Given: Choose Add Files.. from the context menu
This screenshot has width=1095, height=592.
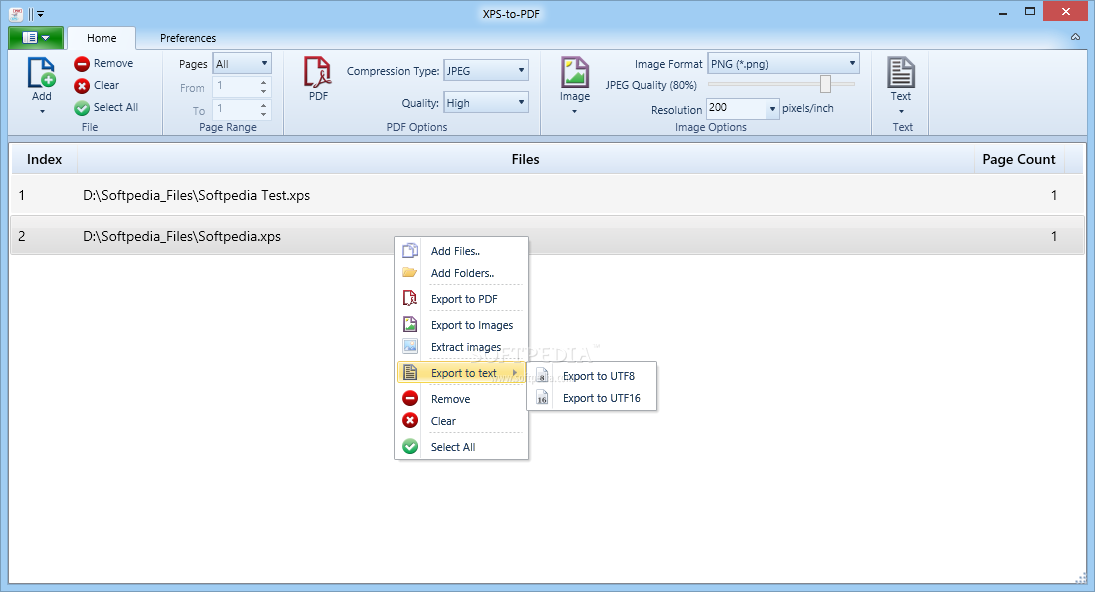Looking at the screenshot, I should click(462, 251).
